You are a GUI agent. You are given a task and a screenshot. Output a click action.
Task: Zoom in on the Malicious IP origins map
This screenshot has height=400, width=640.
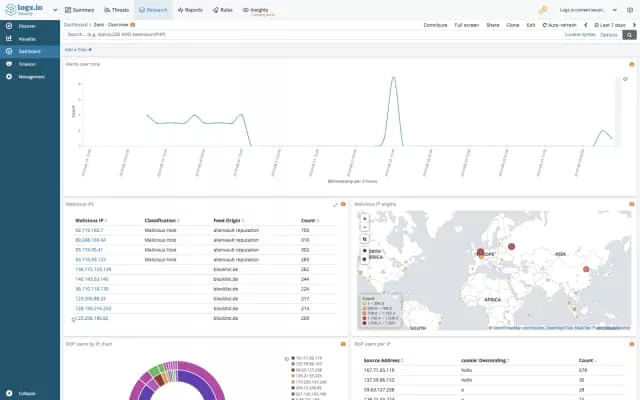365,218
